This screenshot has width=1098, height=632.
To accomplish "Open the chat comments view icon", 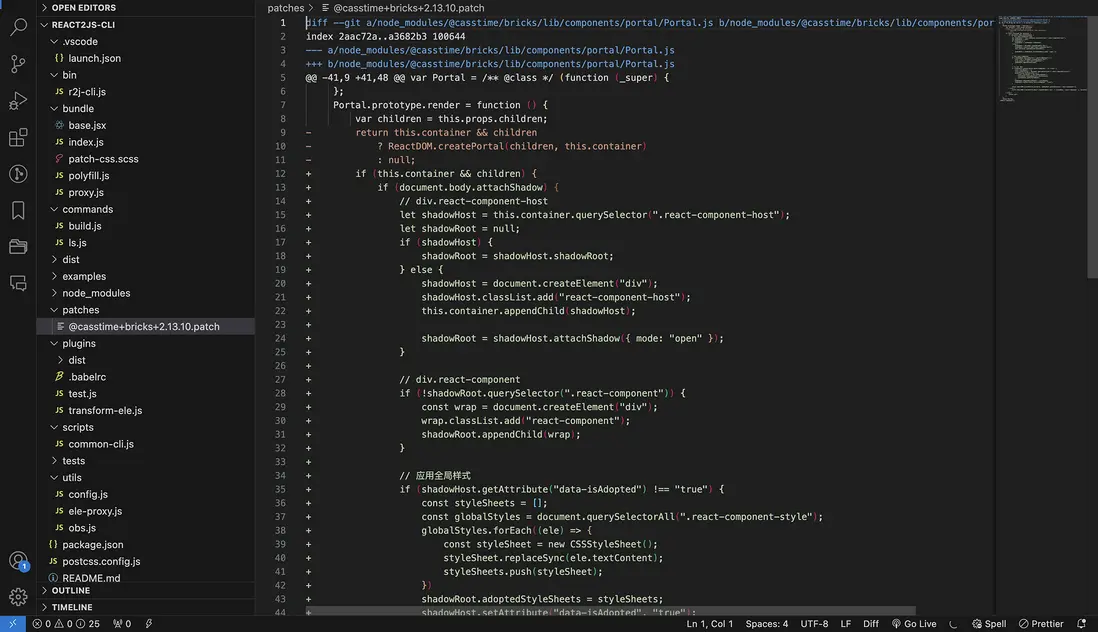I will 18,283.
